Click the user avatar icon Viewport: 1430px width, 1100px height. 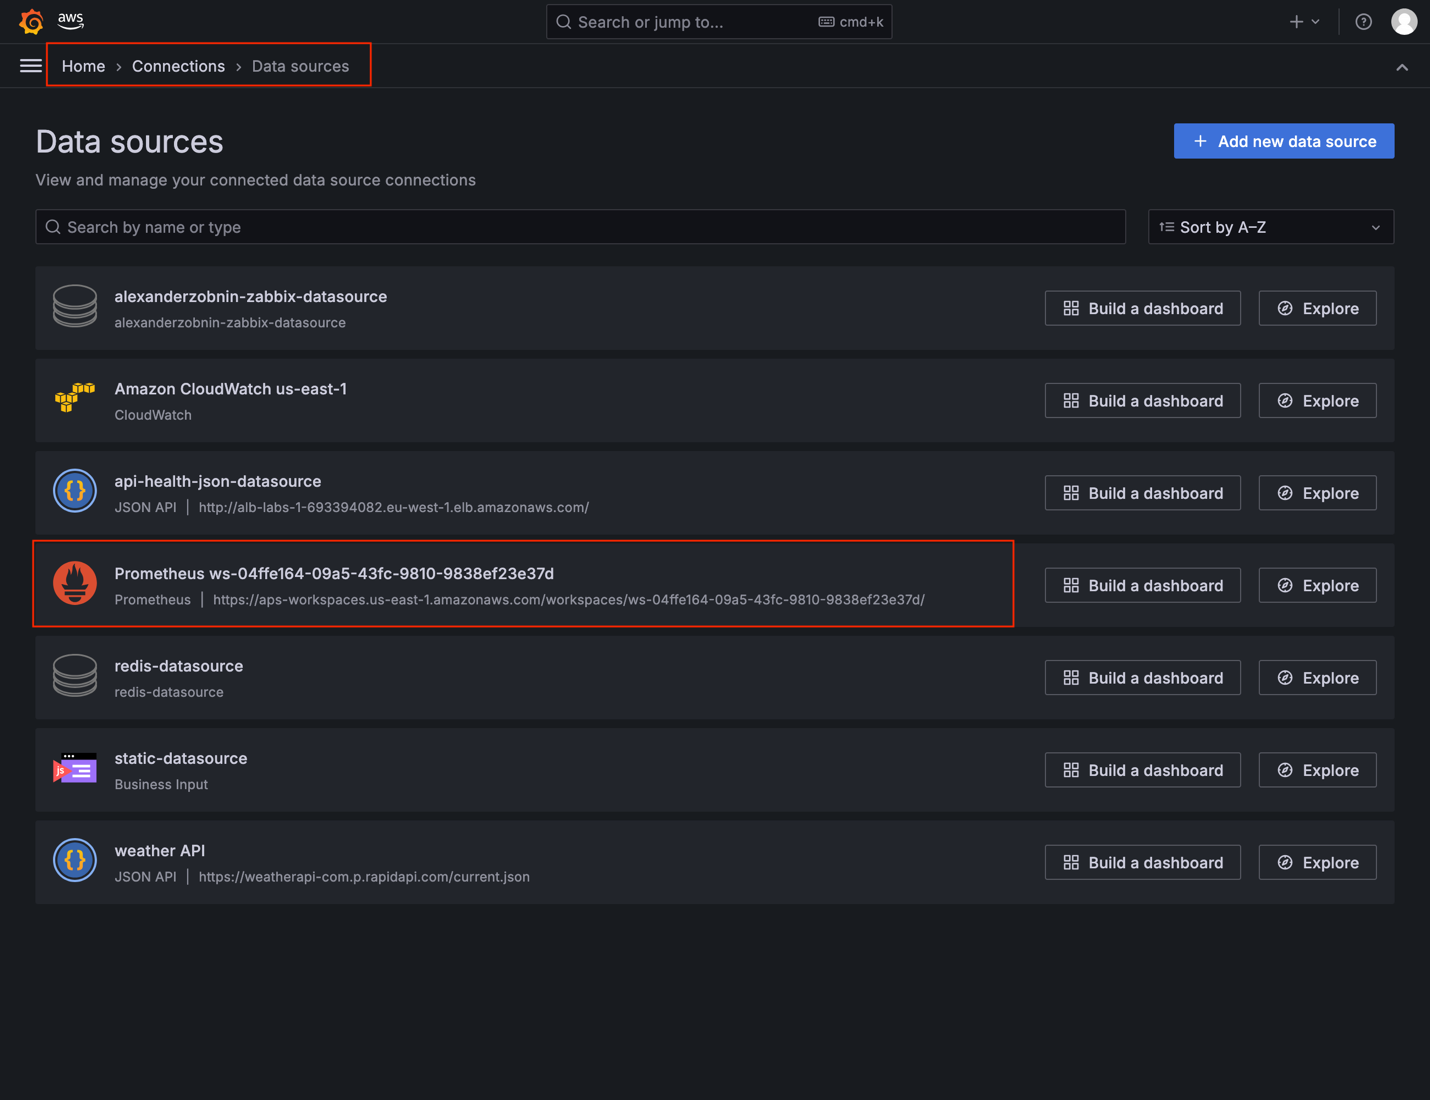click(x=1404, y=21)
